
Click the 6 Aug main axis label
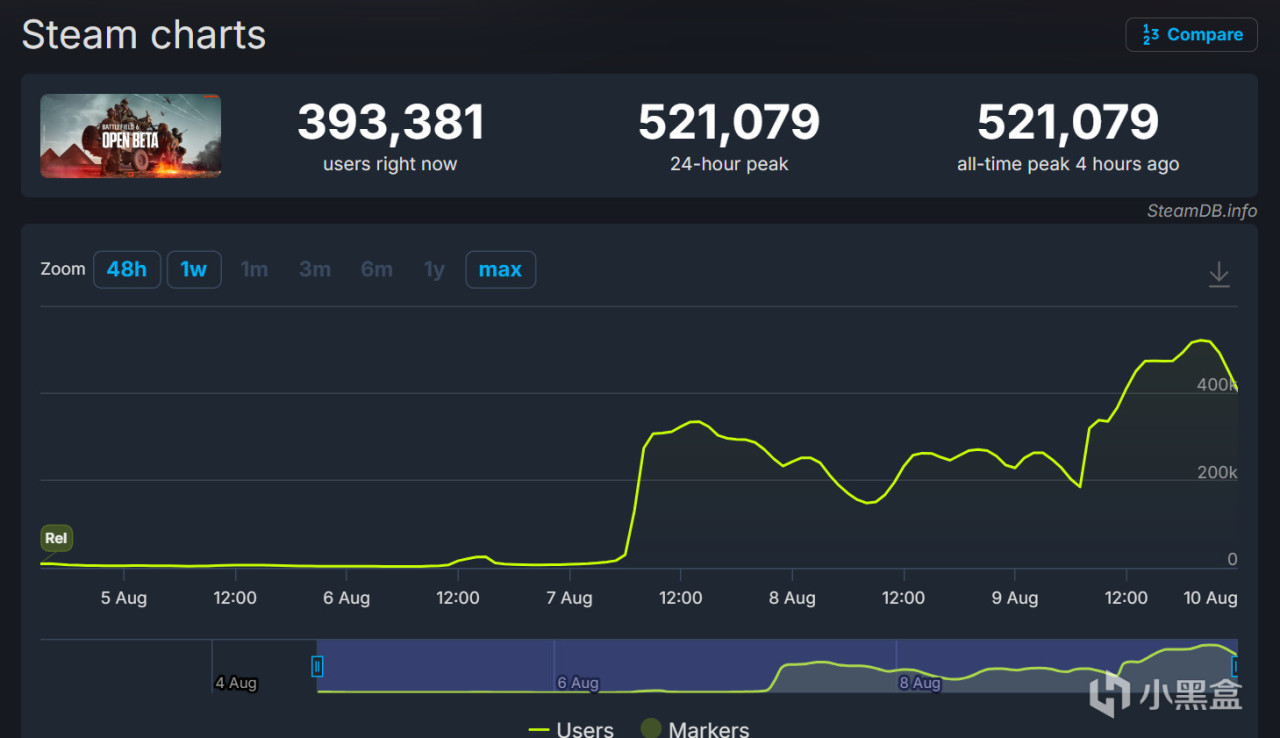(346, 598)
